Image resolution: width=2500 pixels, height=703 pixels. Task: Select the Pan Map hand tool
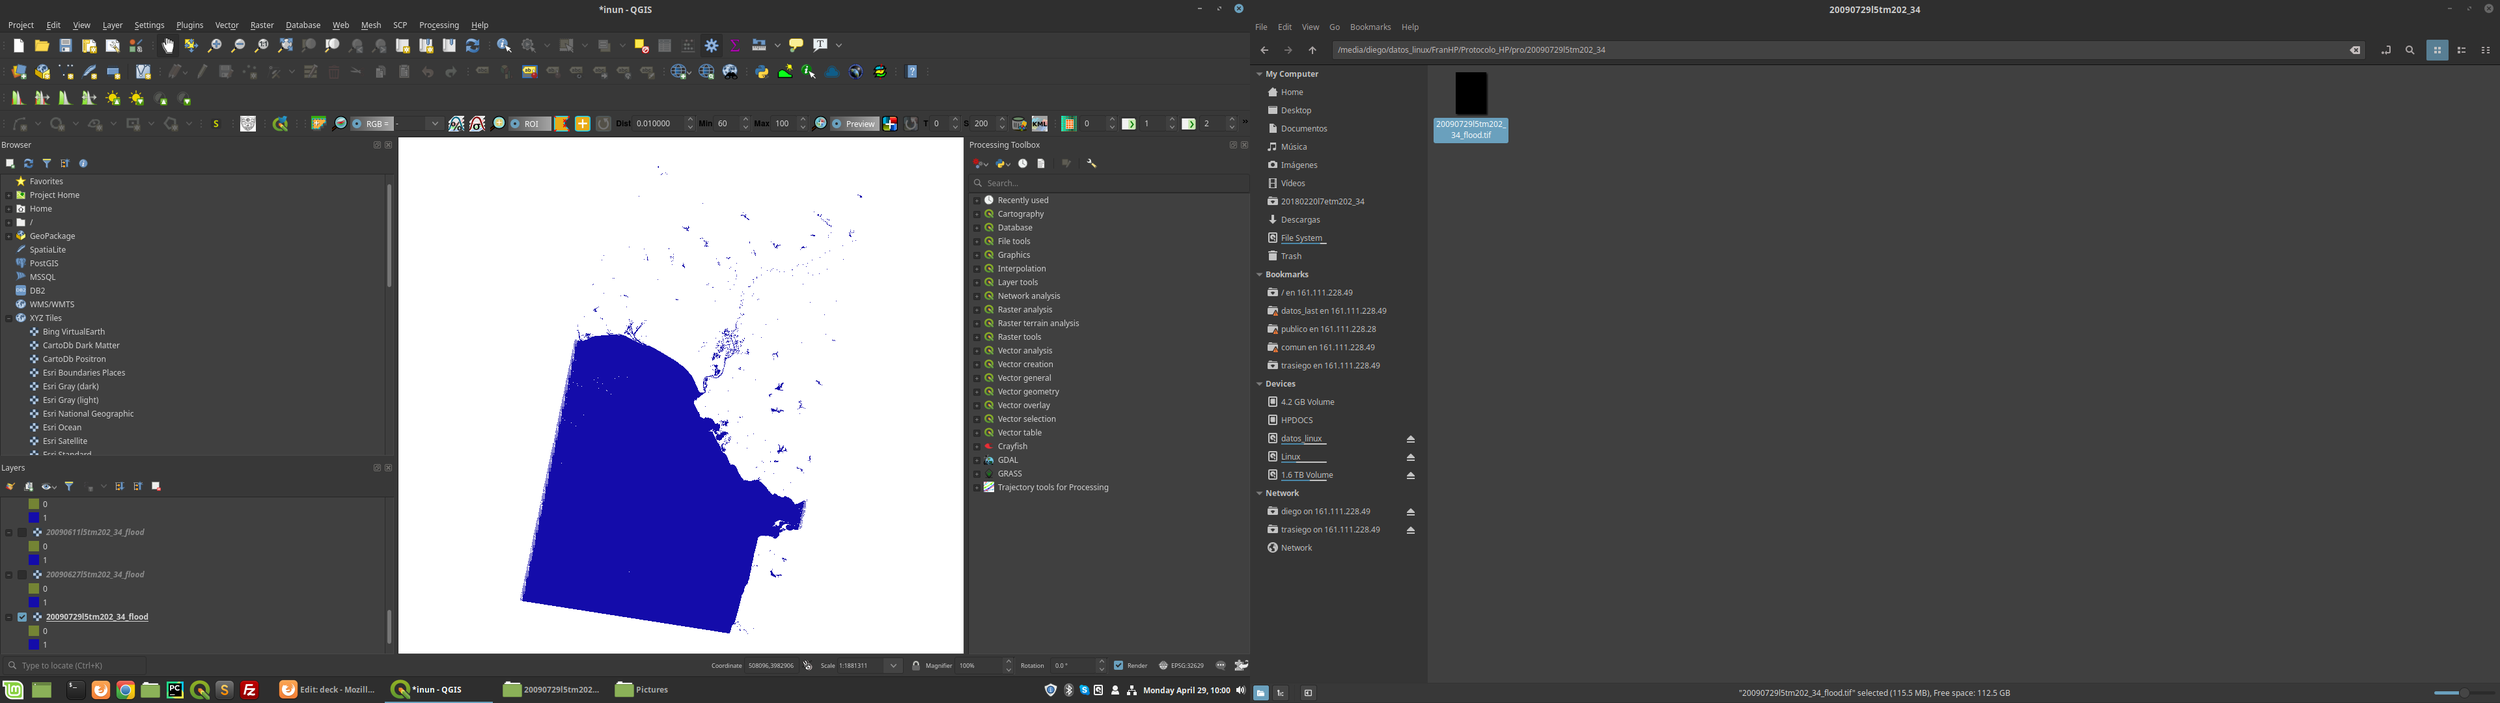[x=168, y=45]
